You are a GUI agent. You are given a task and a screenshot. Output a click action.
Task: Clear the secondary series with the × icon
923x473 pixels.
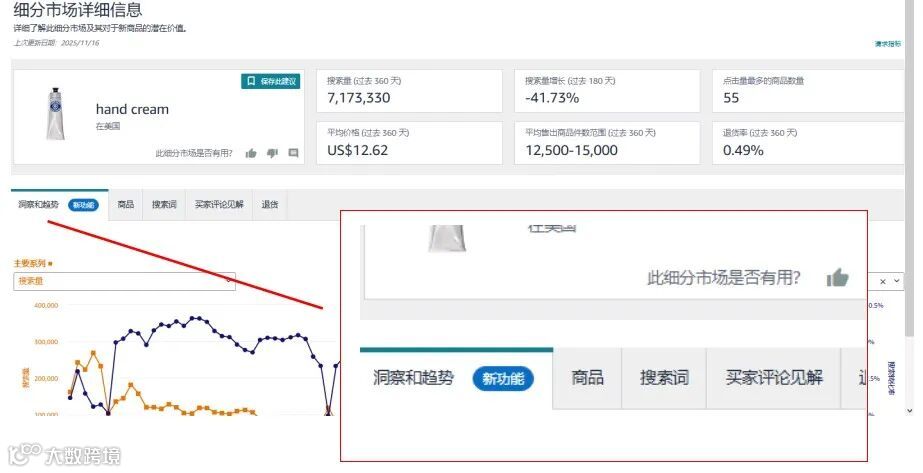point(882,281)
